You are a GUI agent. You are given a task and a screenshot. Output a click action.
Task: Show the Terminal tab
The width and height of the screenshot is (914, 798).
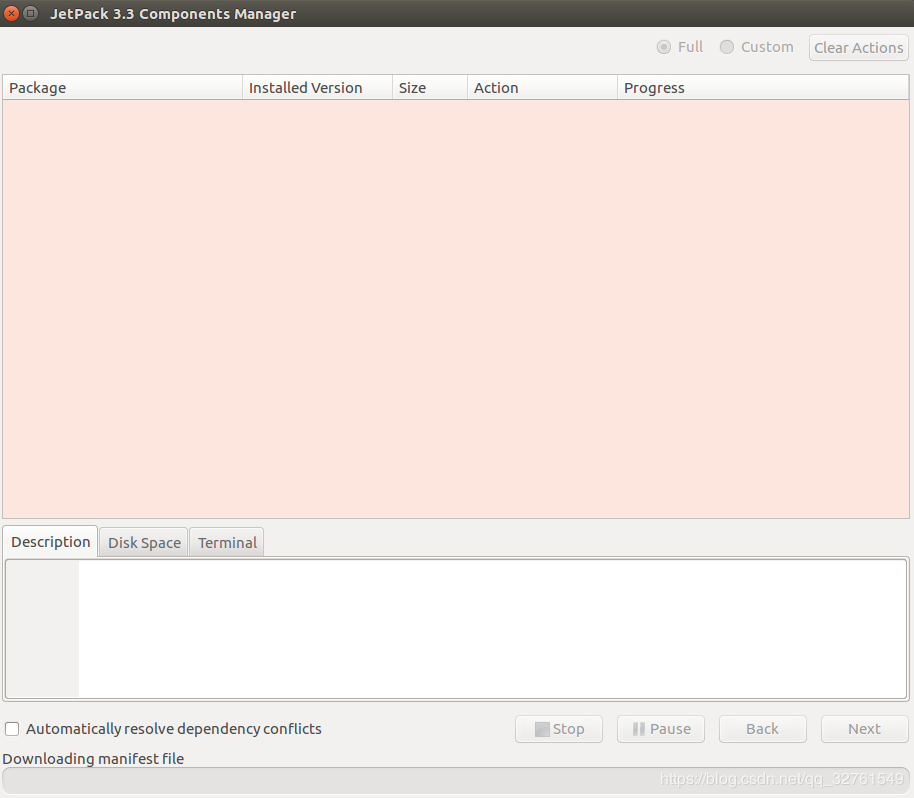(227, 543)
